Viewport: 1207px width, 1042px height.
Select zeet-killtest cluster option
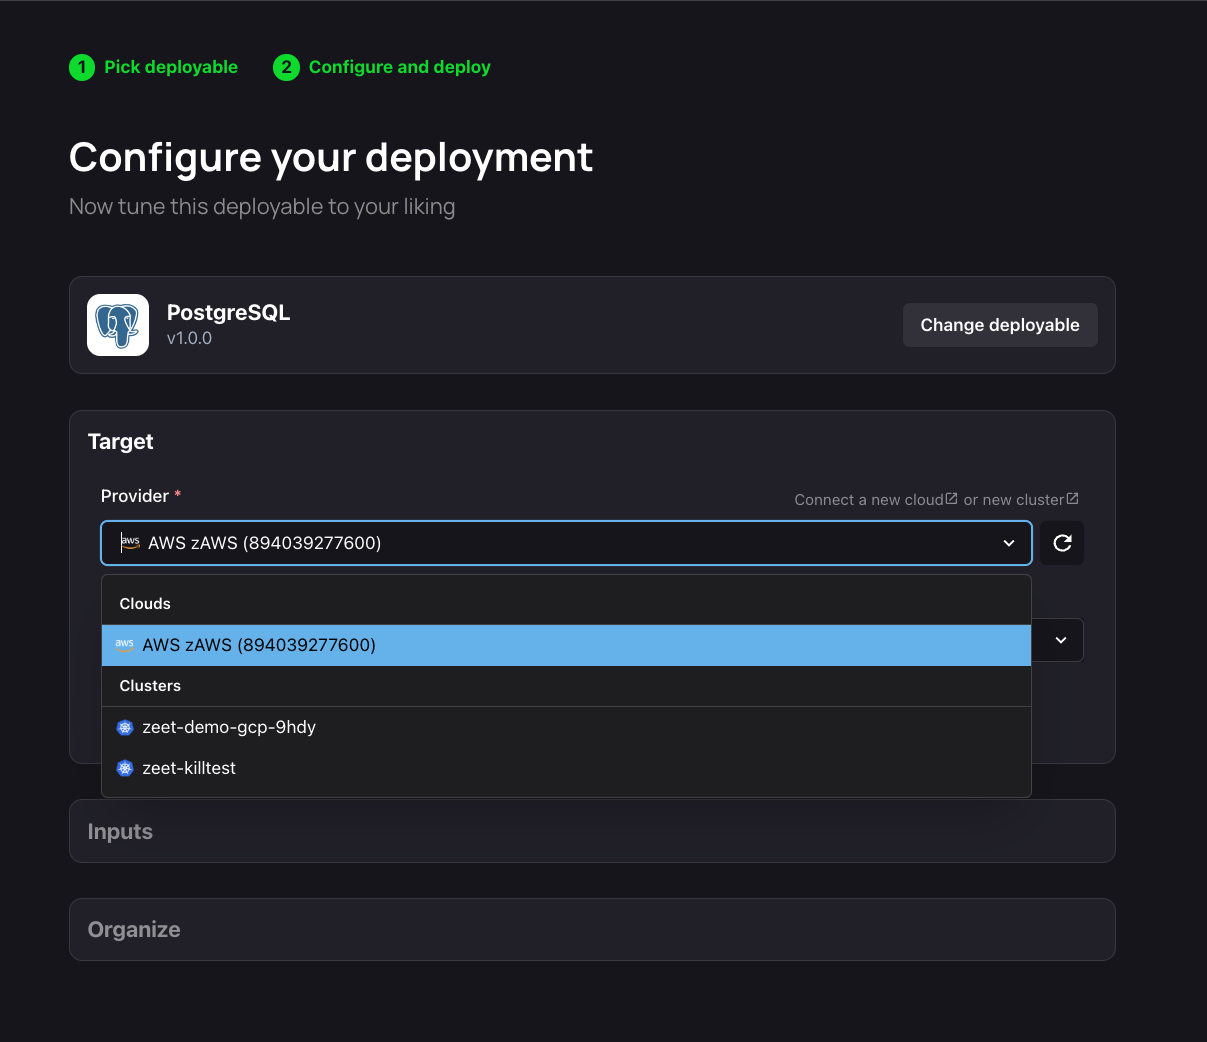[566, 768]
